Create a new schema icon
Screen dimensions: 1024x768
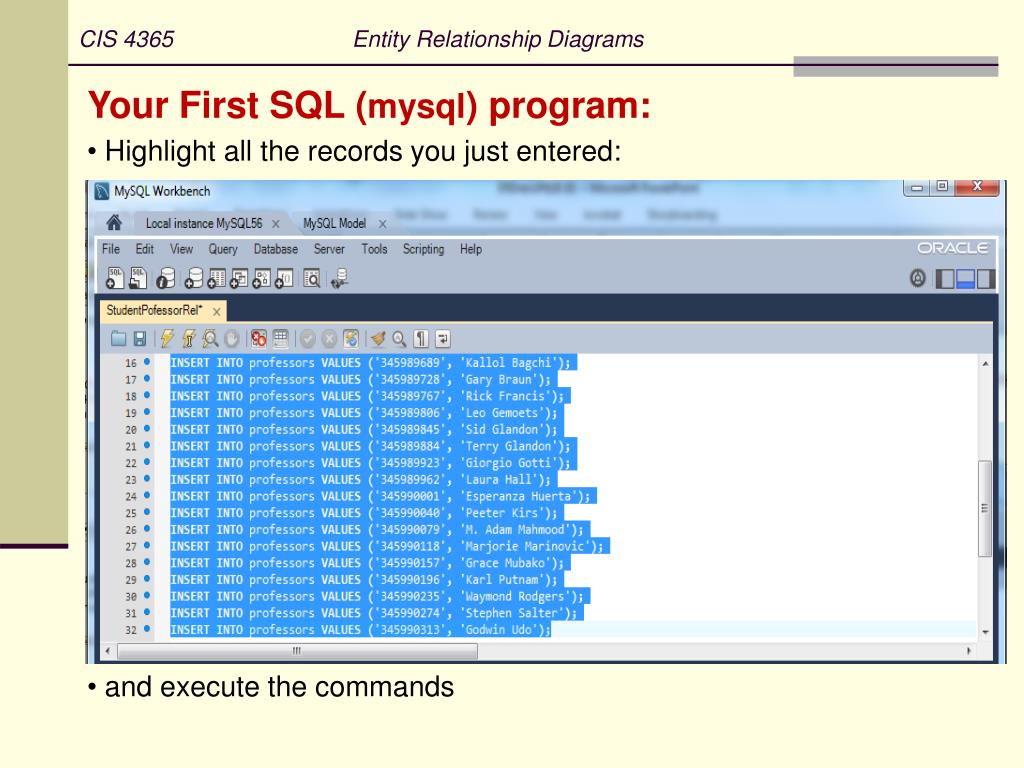click(x=194, y=278)
